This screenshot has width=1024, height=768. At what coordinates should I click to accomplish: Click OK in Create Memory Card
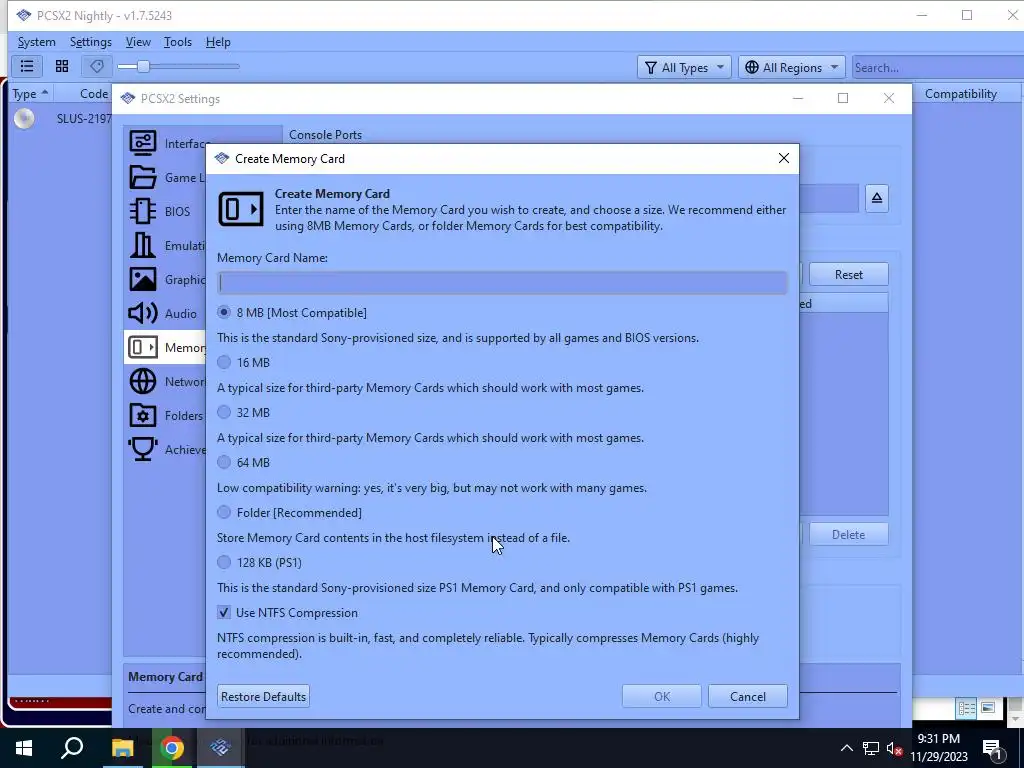[662, 696]
